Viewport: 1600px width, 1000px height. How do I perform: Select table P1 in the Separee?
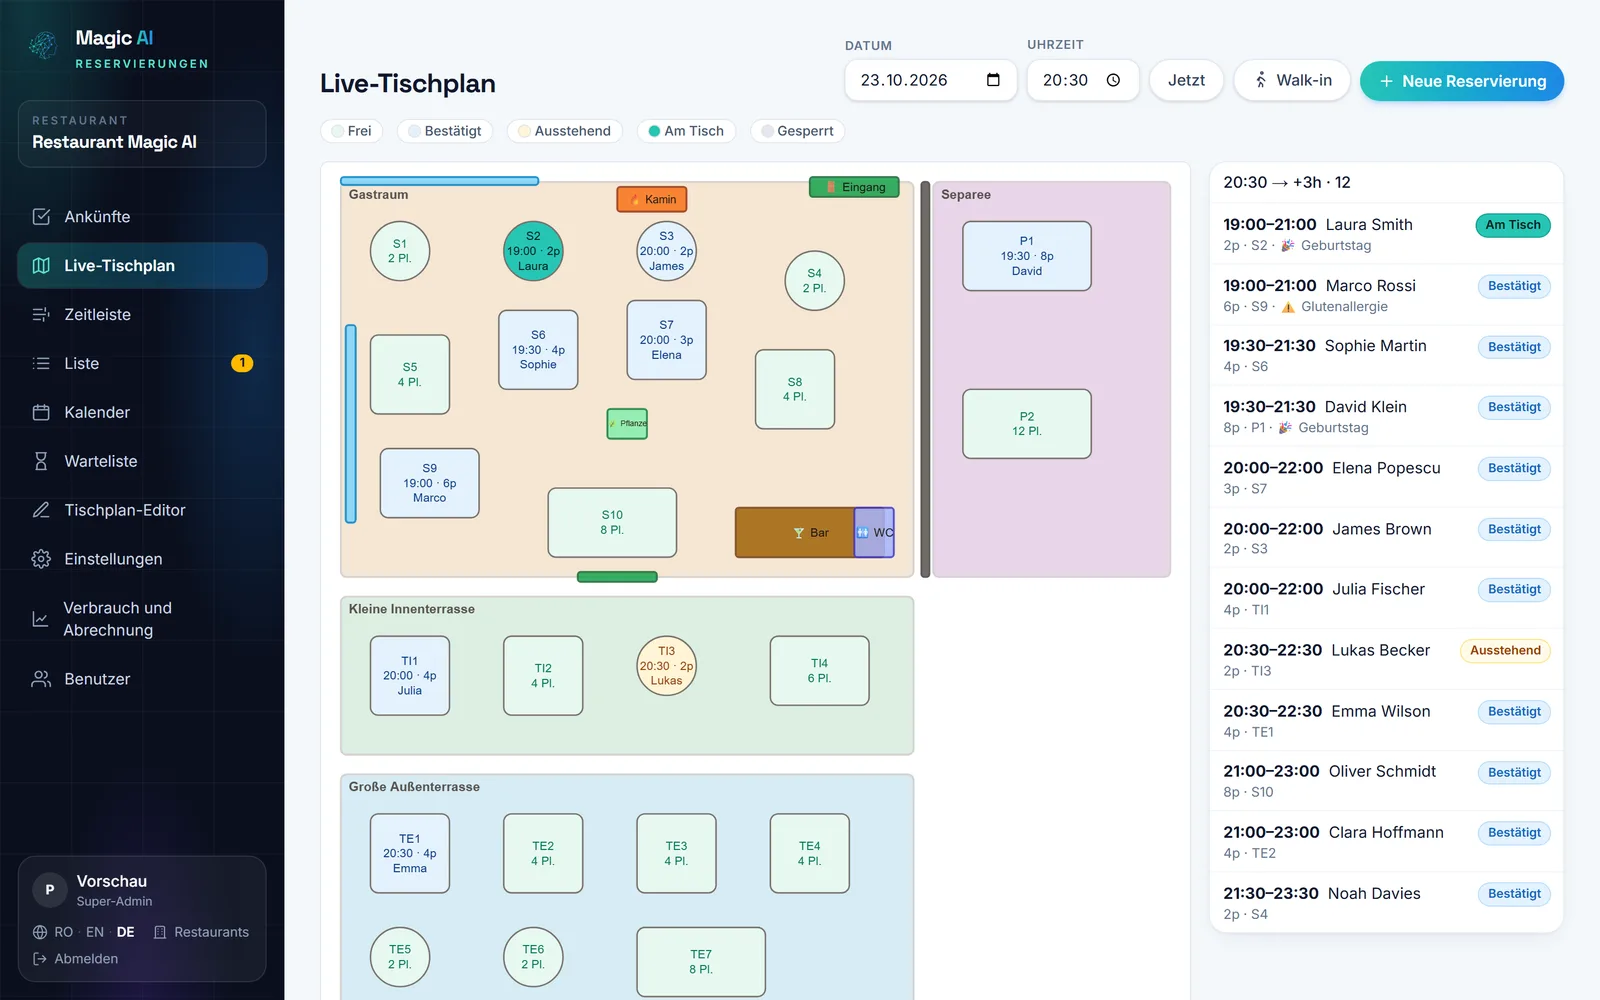click(x=1027, y=256)
